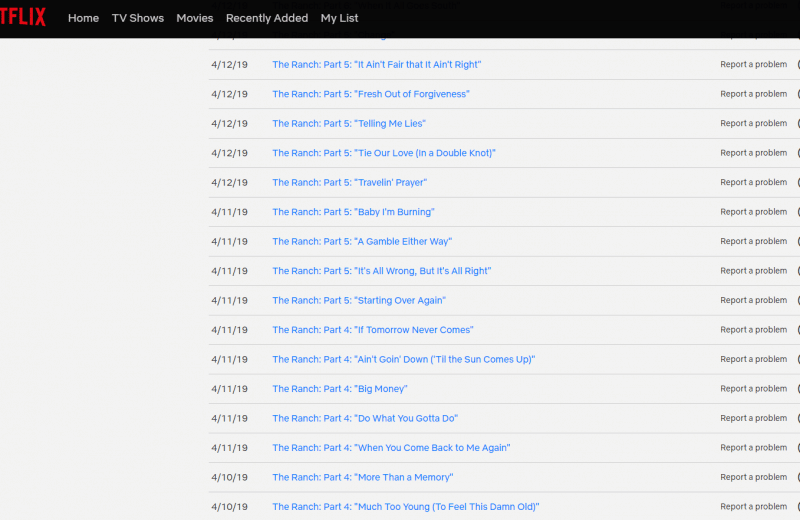Select the 4/12/19 date beside "Fresh Out of Forgiveness"

click(x=230, y=94)
